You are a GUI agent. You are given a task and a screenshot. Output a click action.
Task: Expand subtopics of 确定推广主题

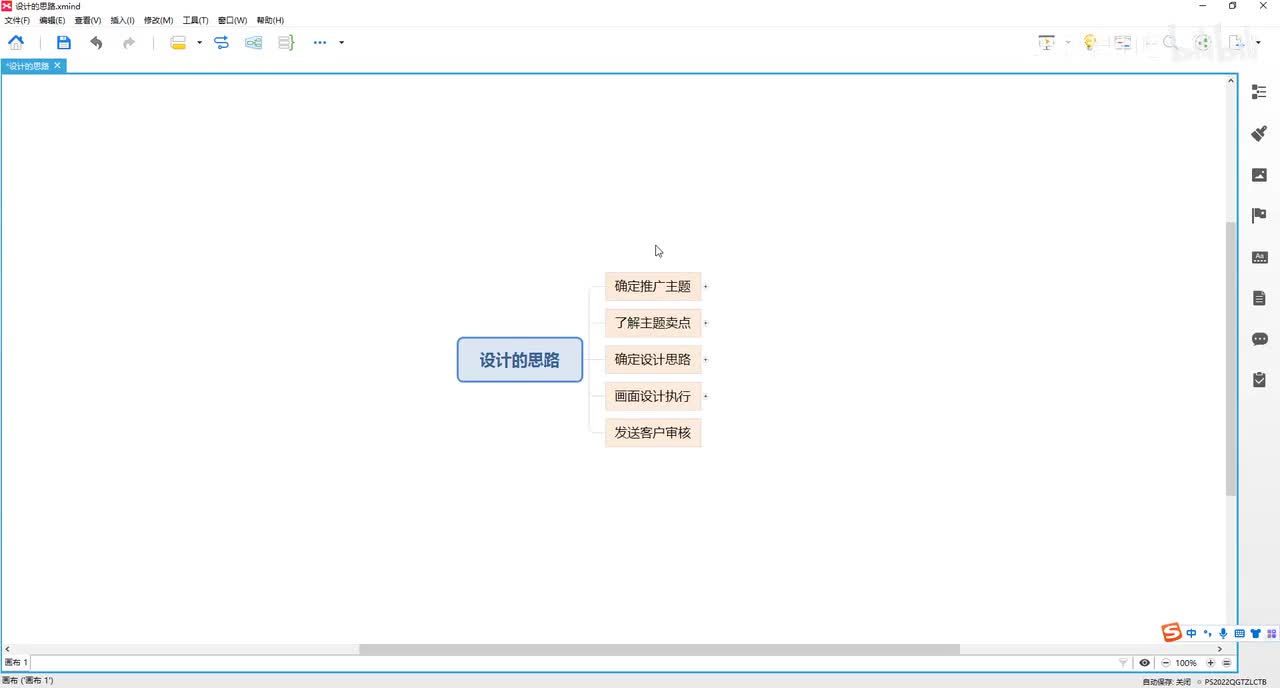click(x=706, y=286)
